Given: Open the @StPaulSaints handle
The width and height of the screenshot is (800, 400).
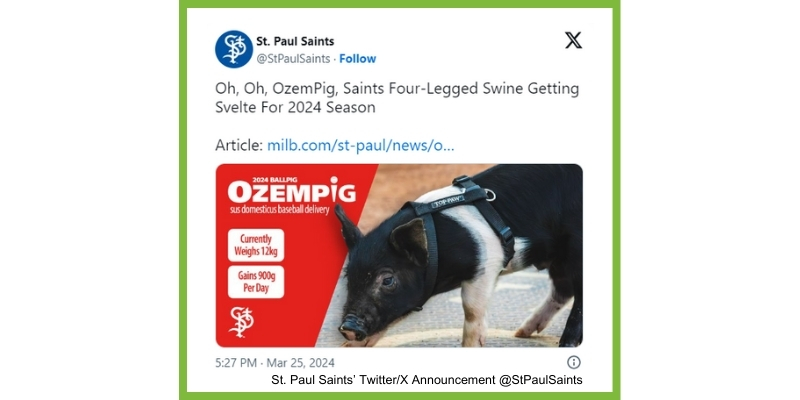Looking at the screenshot, I should pyautogui.click(x=293, y=59).
